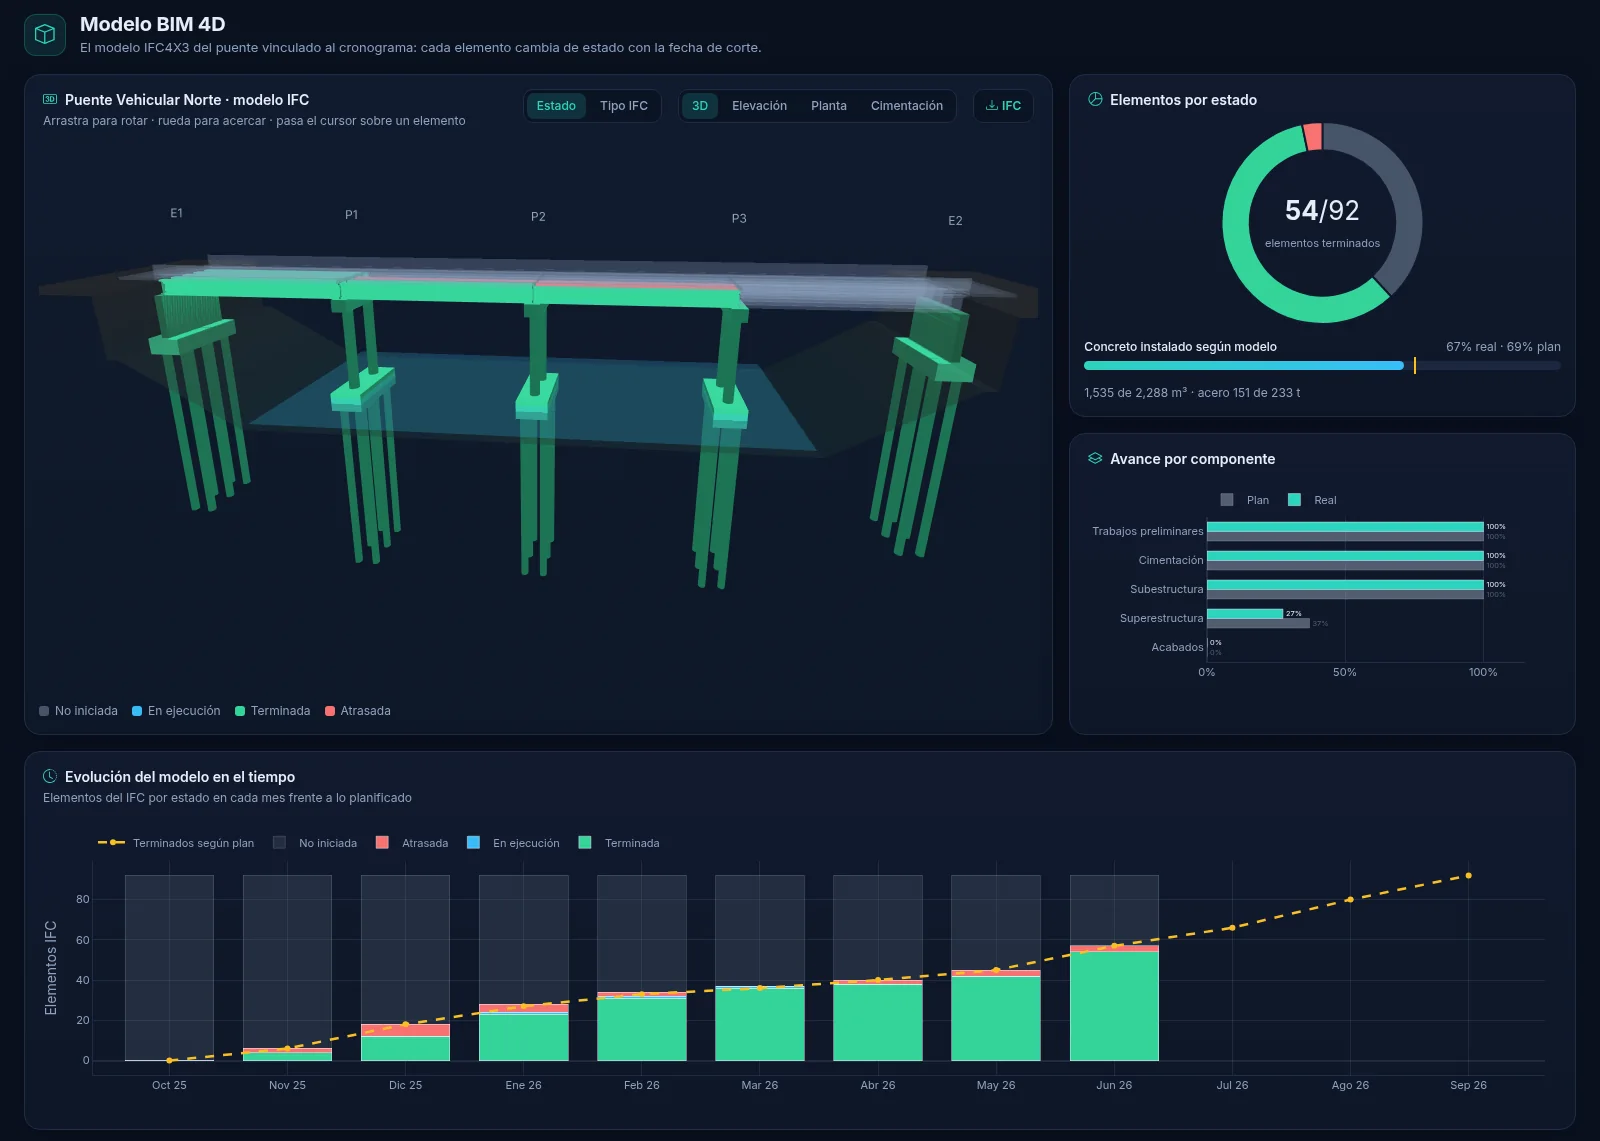Image resolution: width=1600 pixels, height=1141 pixels.
Task: Select the Elevación view tab
Action: (759, 106)
